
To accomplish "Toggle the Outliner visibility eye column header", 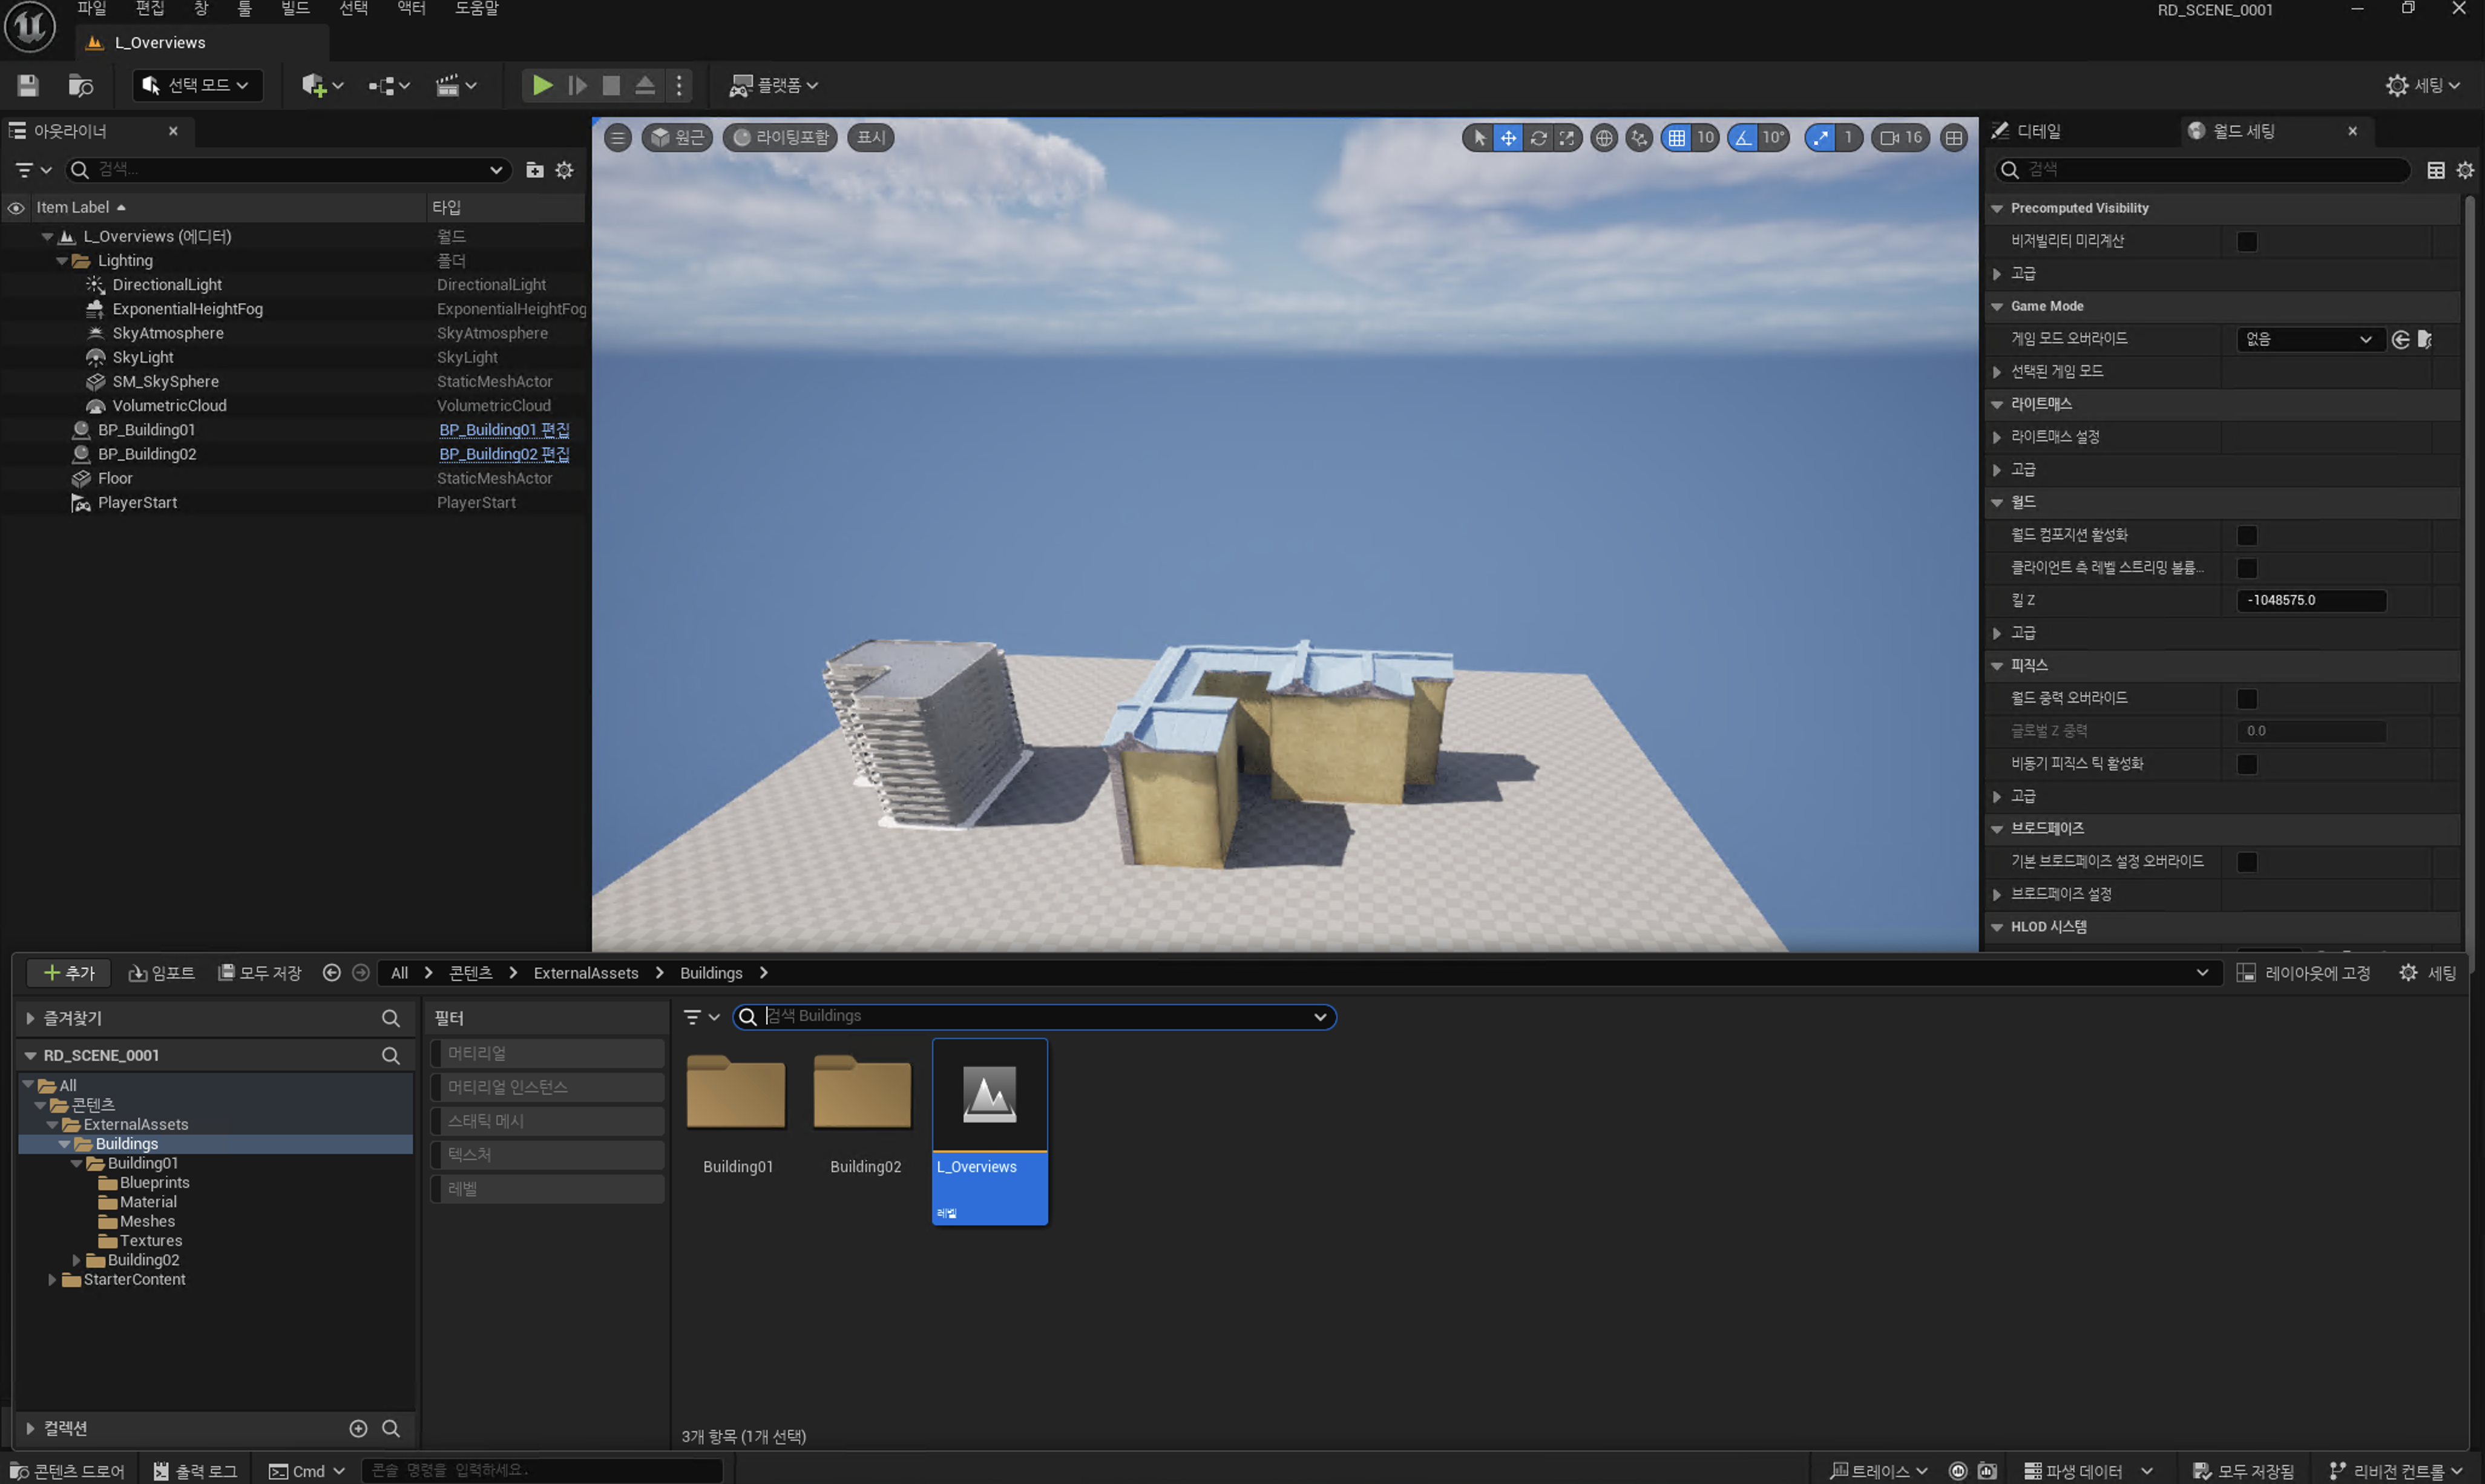I will pyautogui.click(x=16, y=208).
